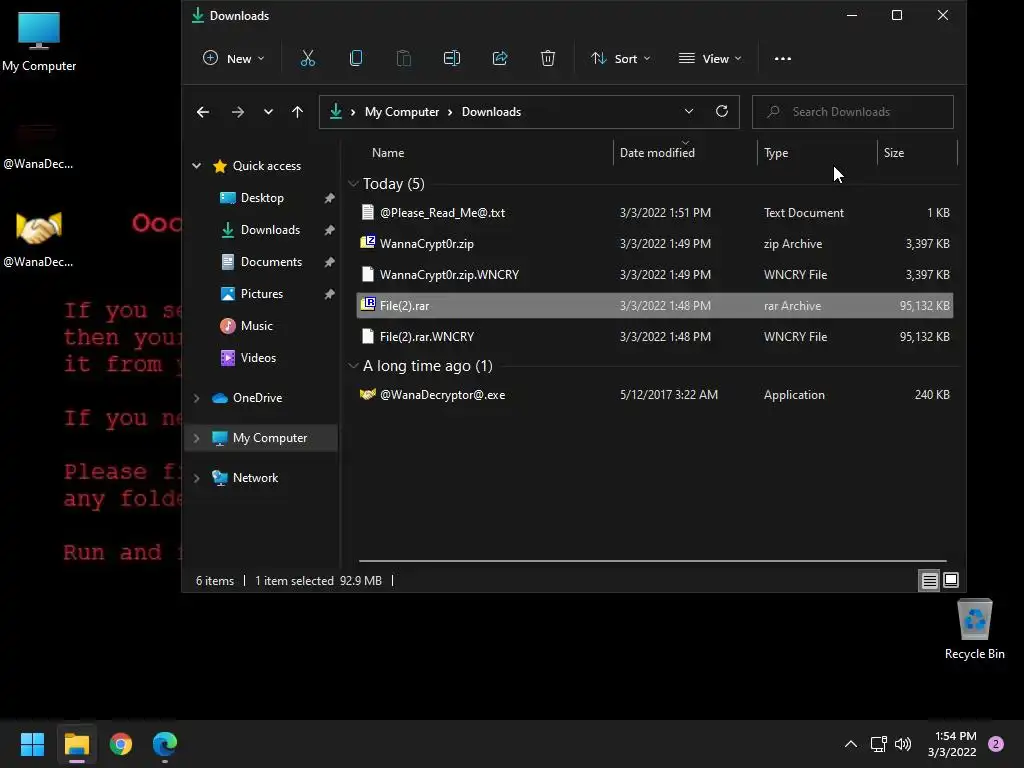Switch to details view icon in status bar
This screenshot has height=768, width=1024.
point(929,581)
